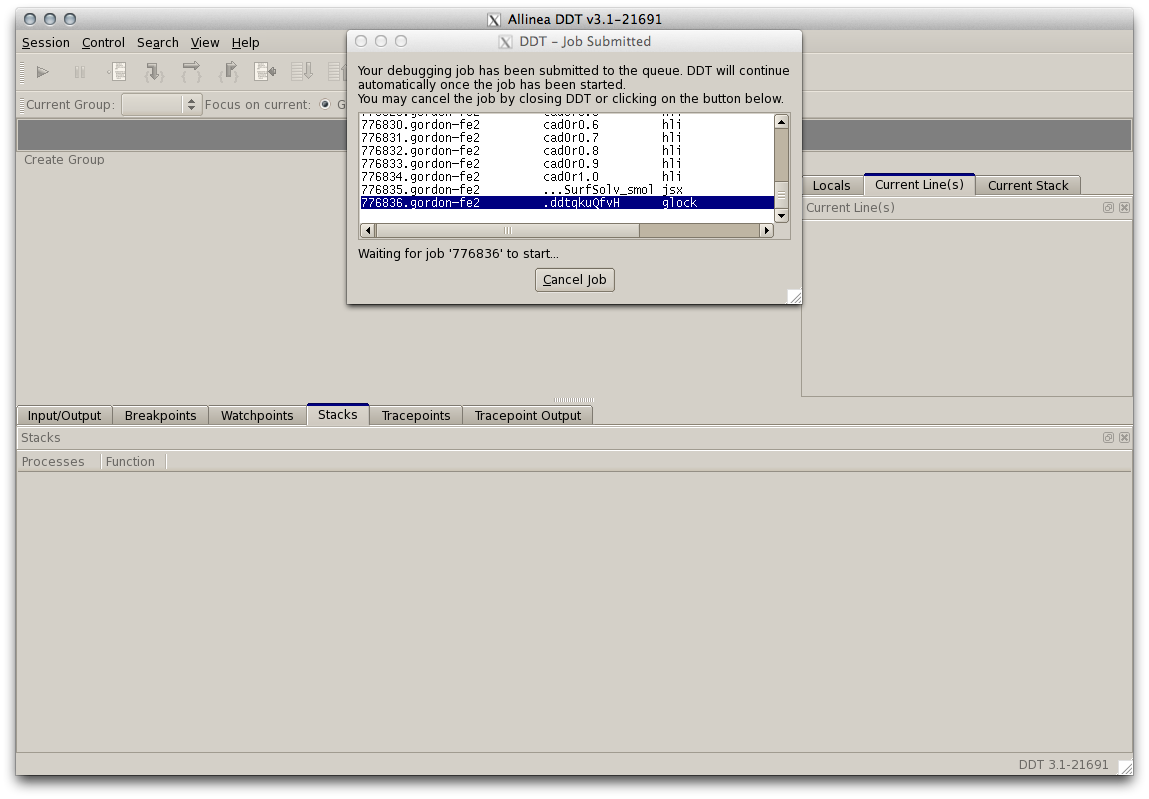This screenshot has width=1149, height=799.
Task: Click the Processes column header
Action: 53,461
